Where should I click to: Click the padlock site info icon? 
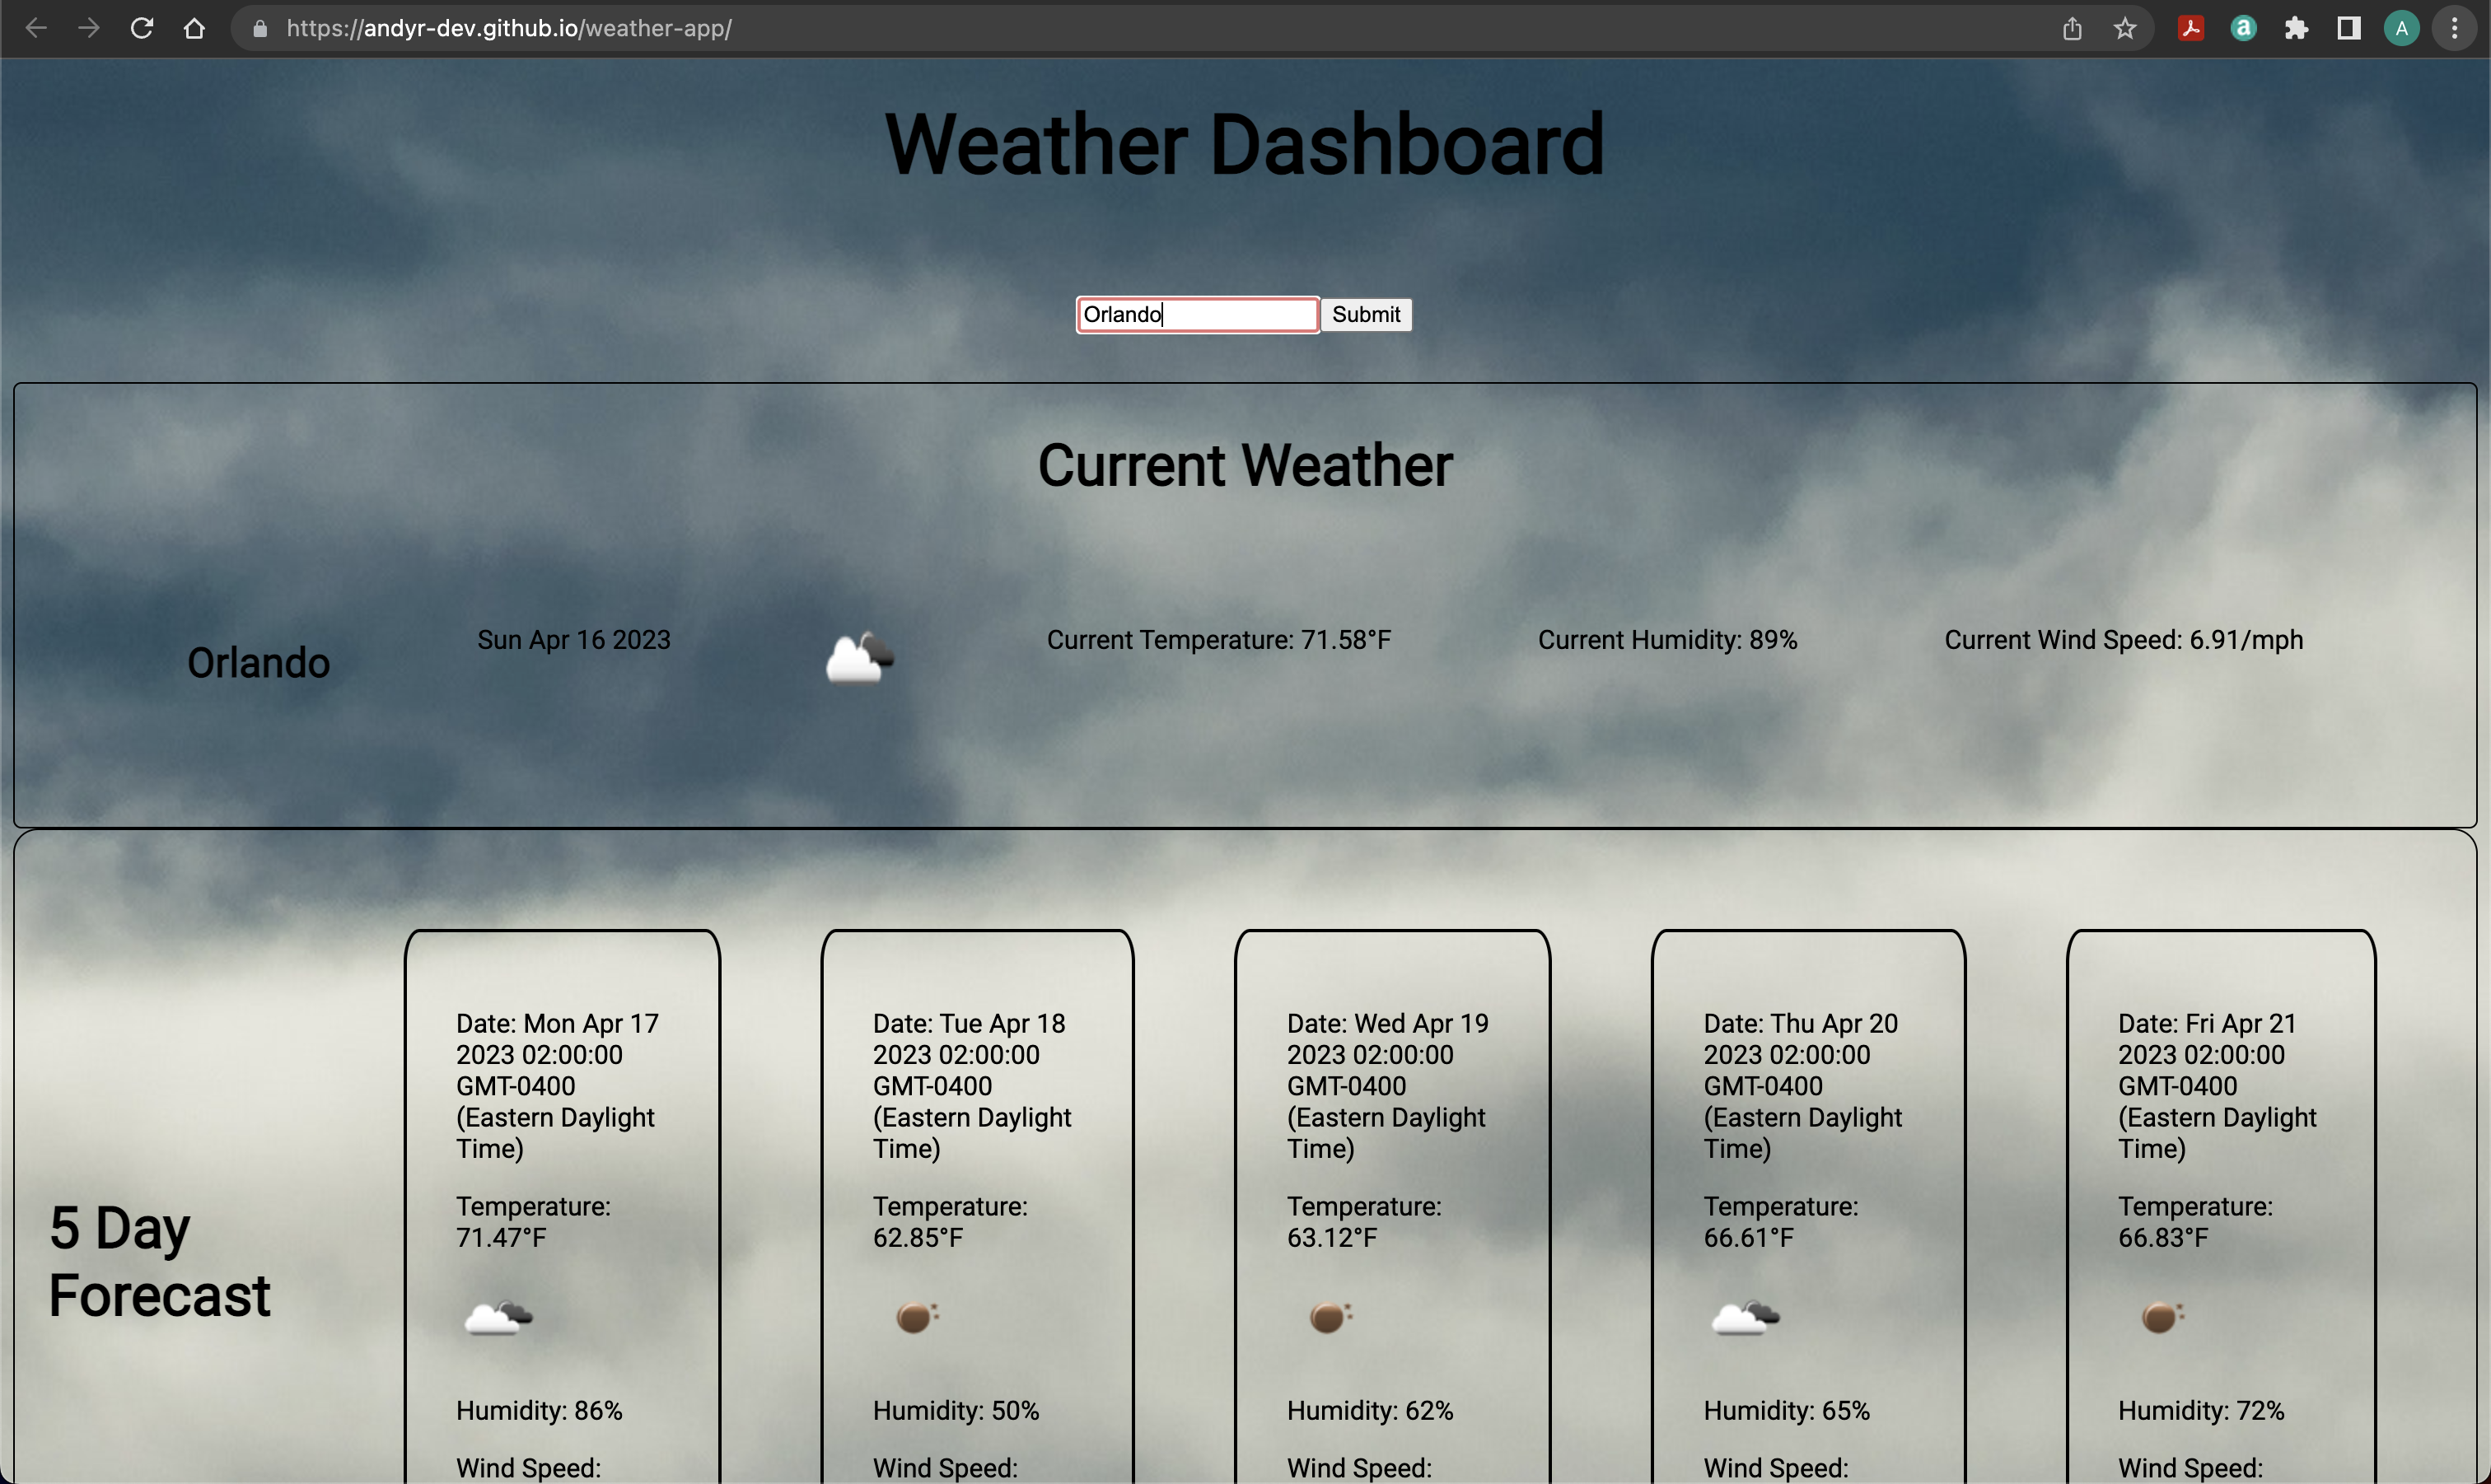point(260,29)
